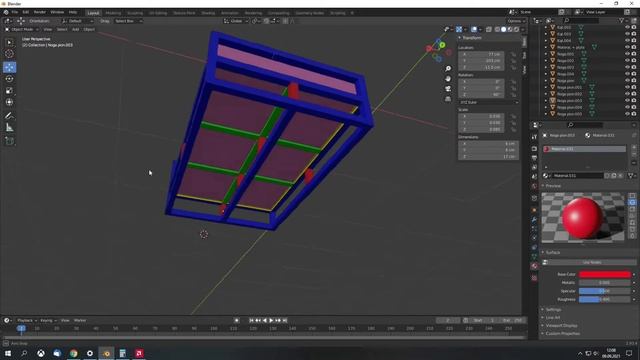Viewport: 640px width, 360px height.
Task: Switch to the Shading workspace tab
Action: [208, 13]
